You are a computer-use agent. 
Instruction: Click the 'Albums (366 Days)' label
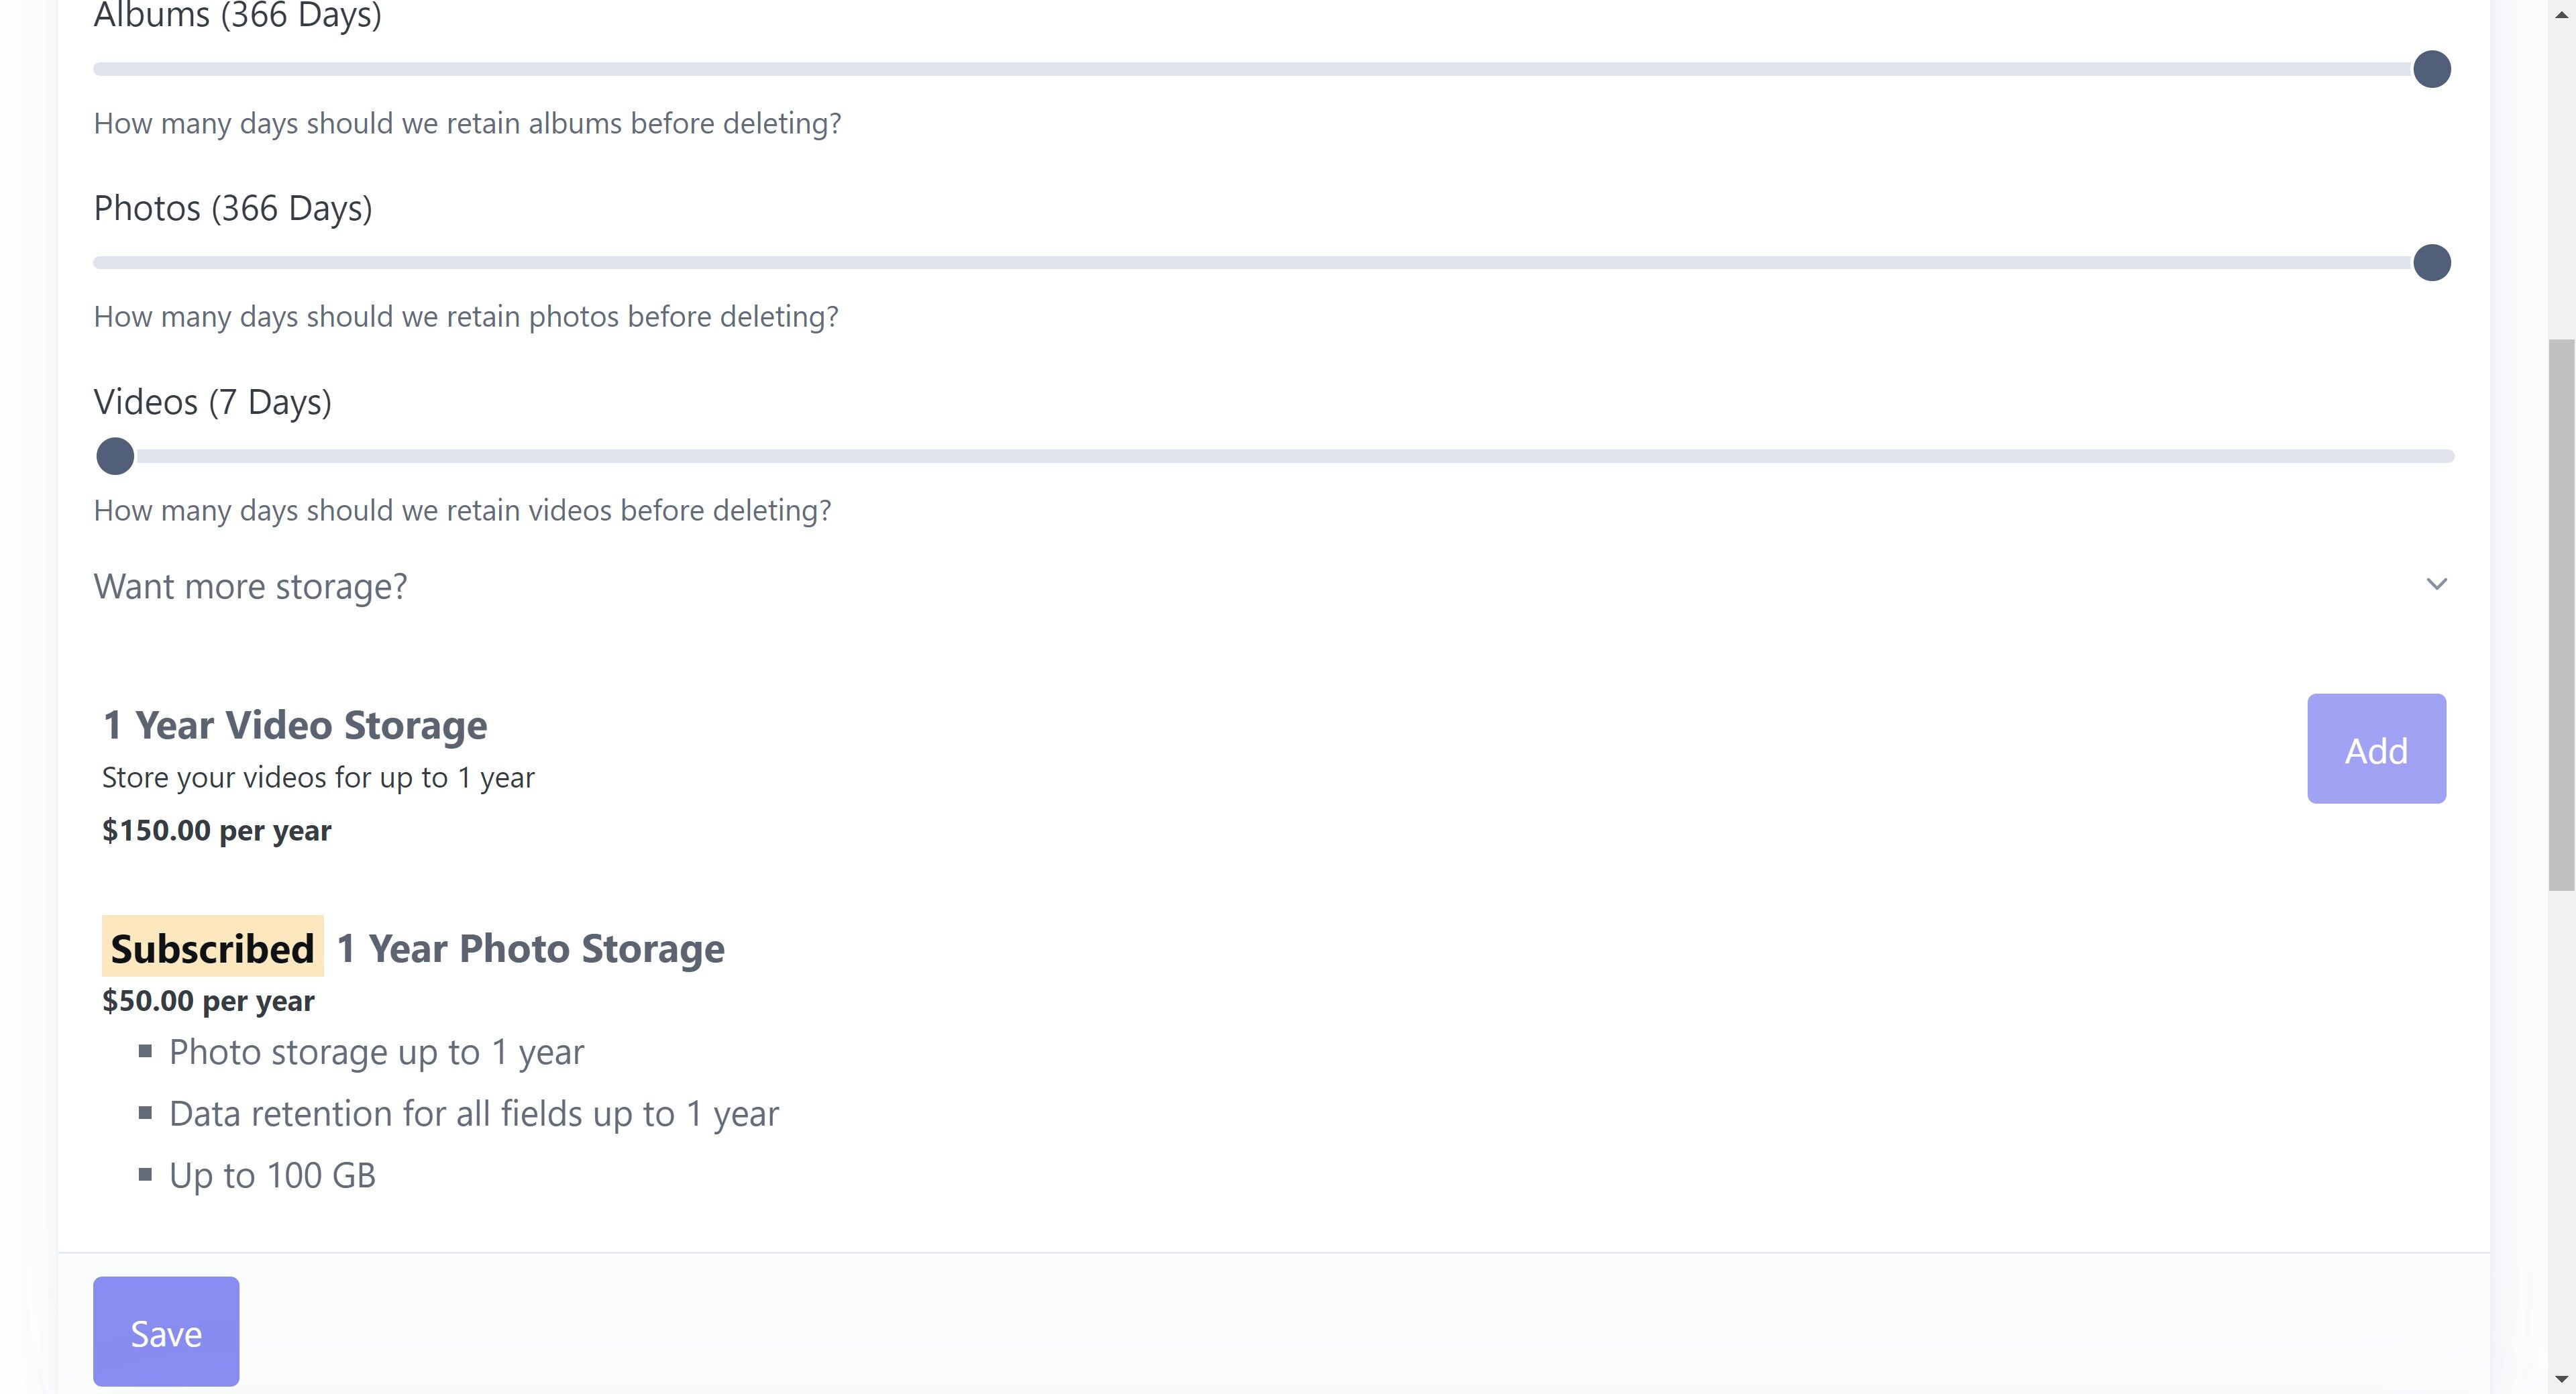point(237,16)
